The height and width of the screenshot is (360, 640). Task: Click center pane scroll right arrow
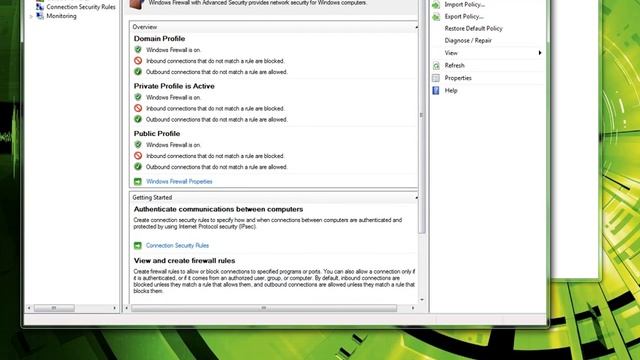(x=413, y=308)
